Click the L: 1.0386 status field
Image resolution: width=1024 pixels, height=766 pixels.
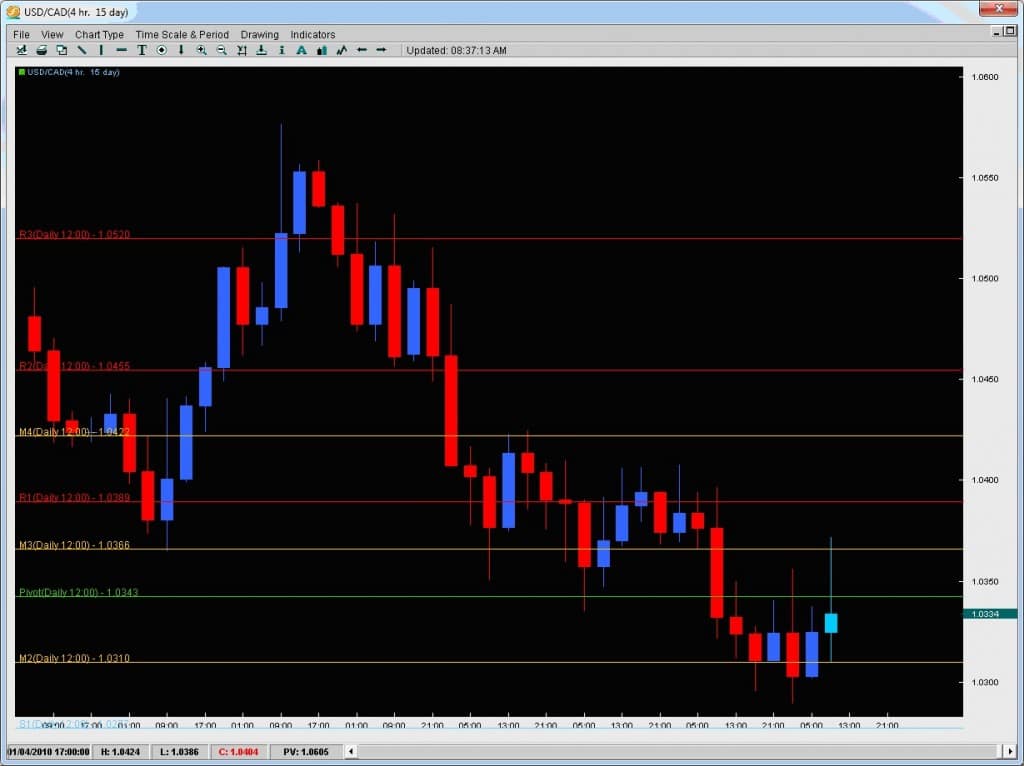point(180,752)
